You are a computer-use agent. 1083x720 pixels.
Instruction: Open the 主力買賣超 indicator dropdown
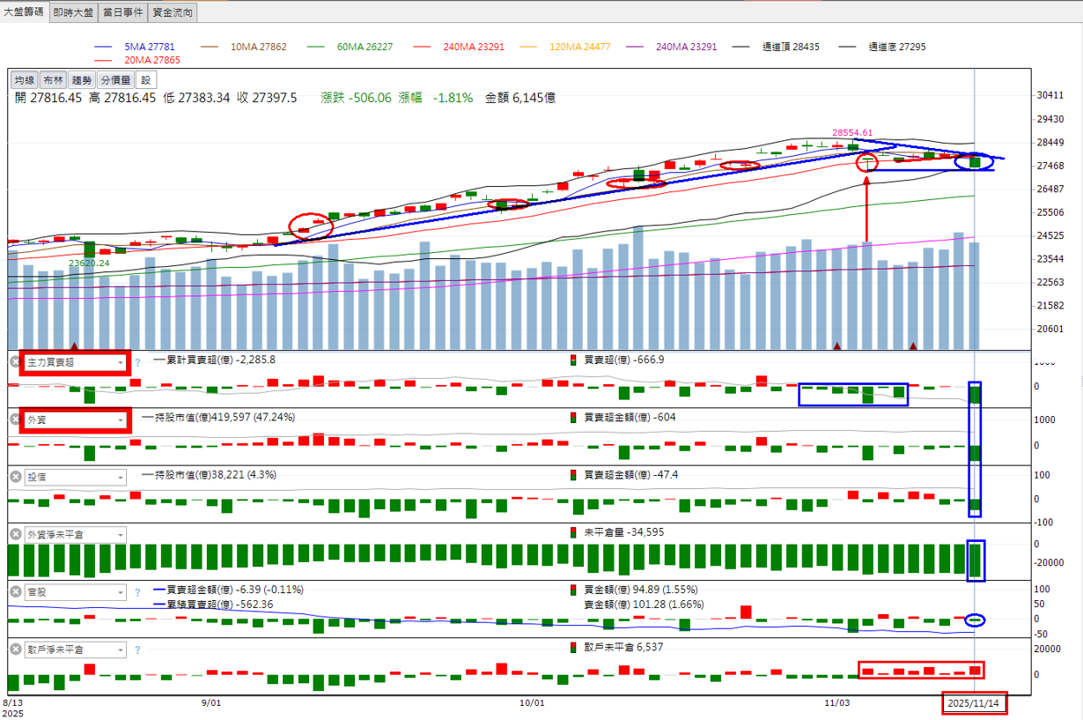coord(75,362)
